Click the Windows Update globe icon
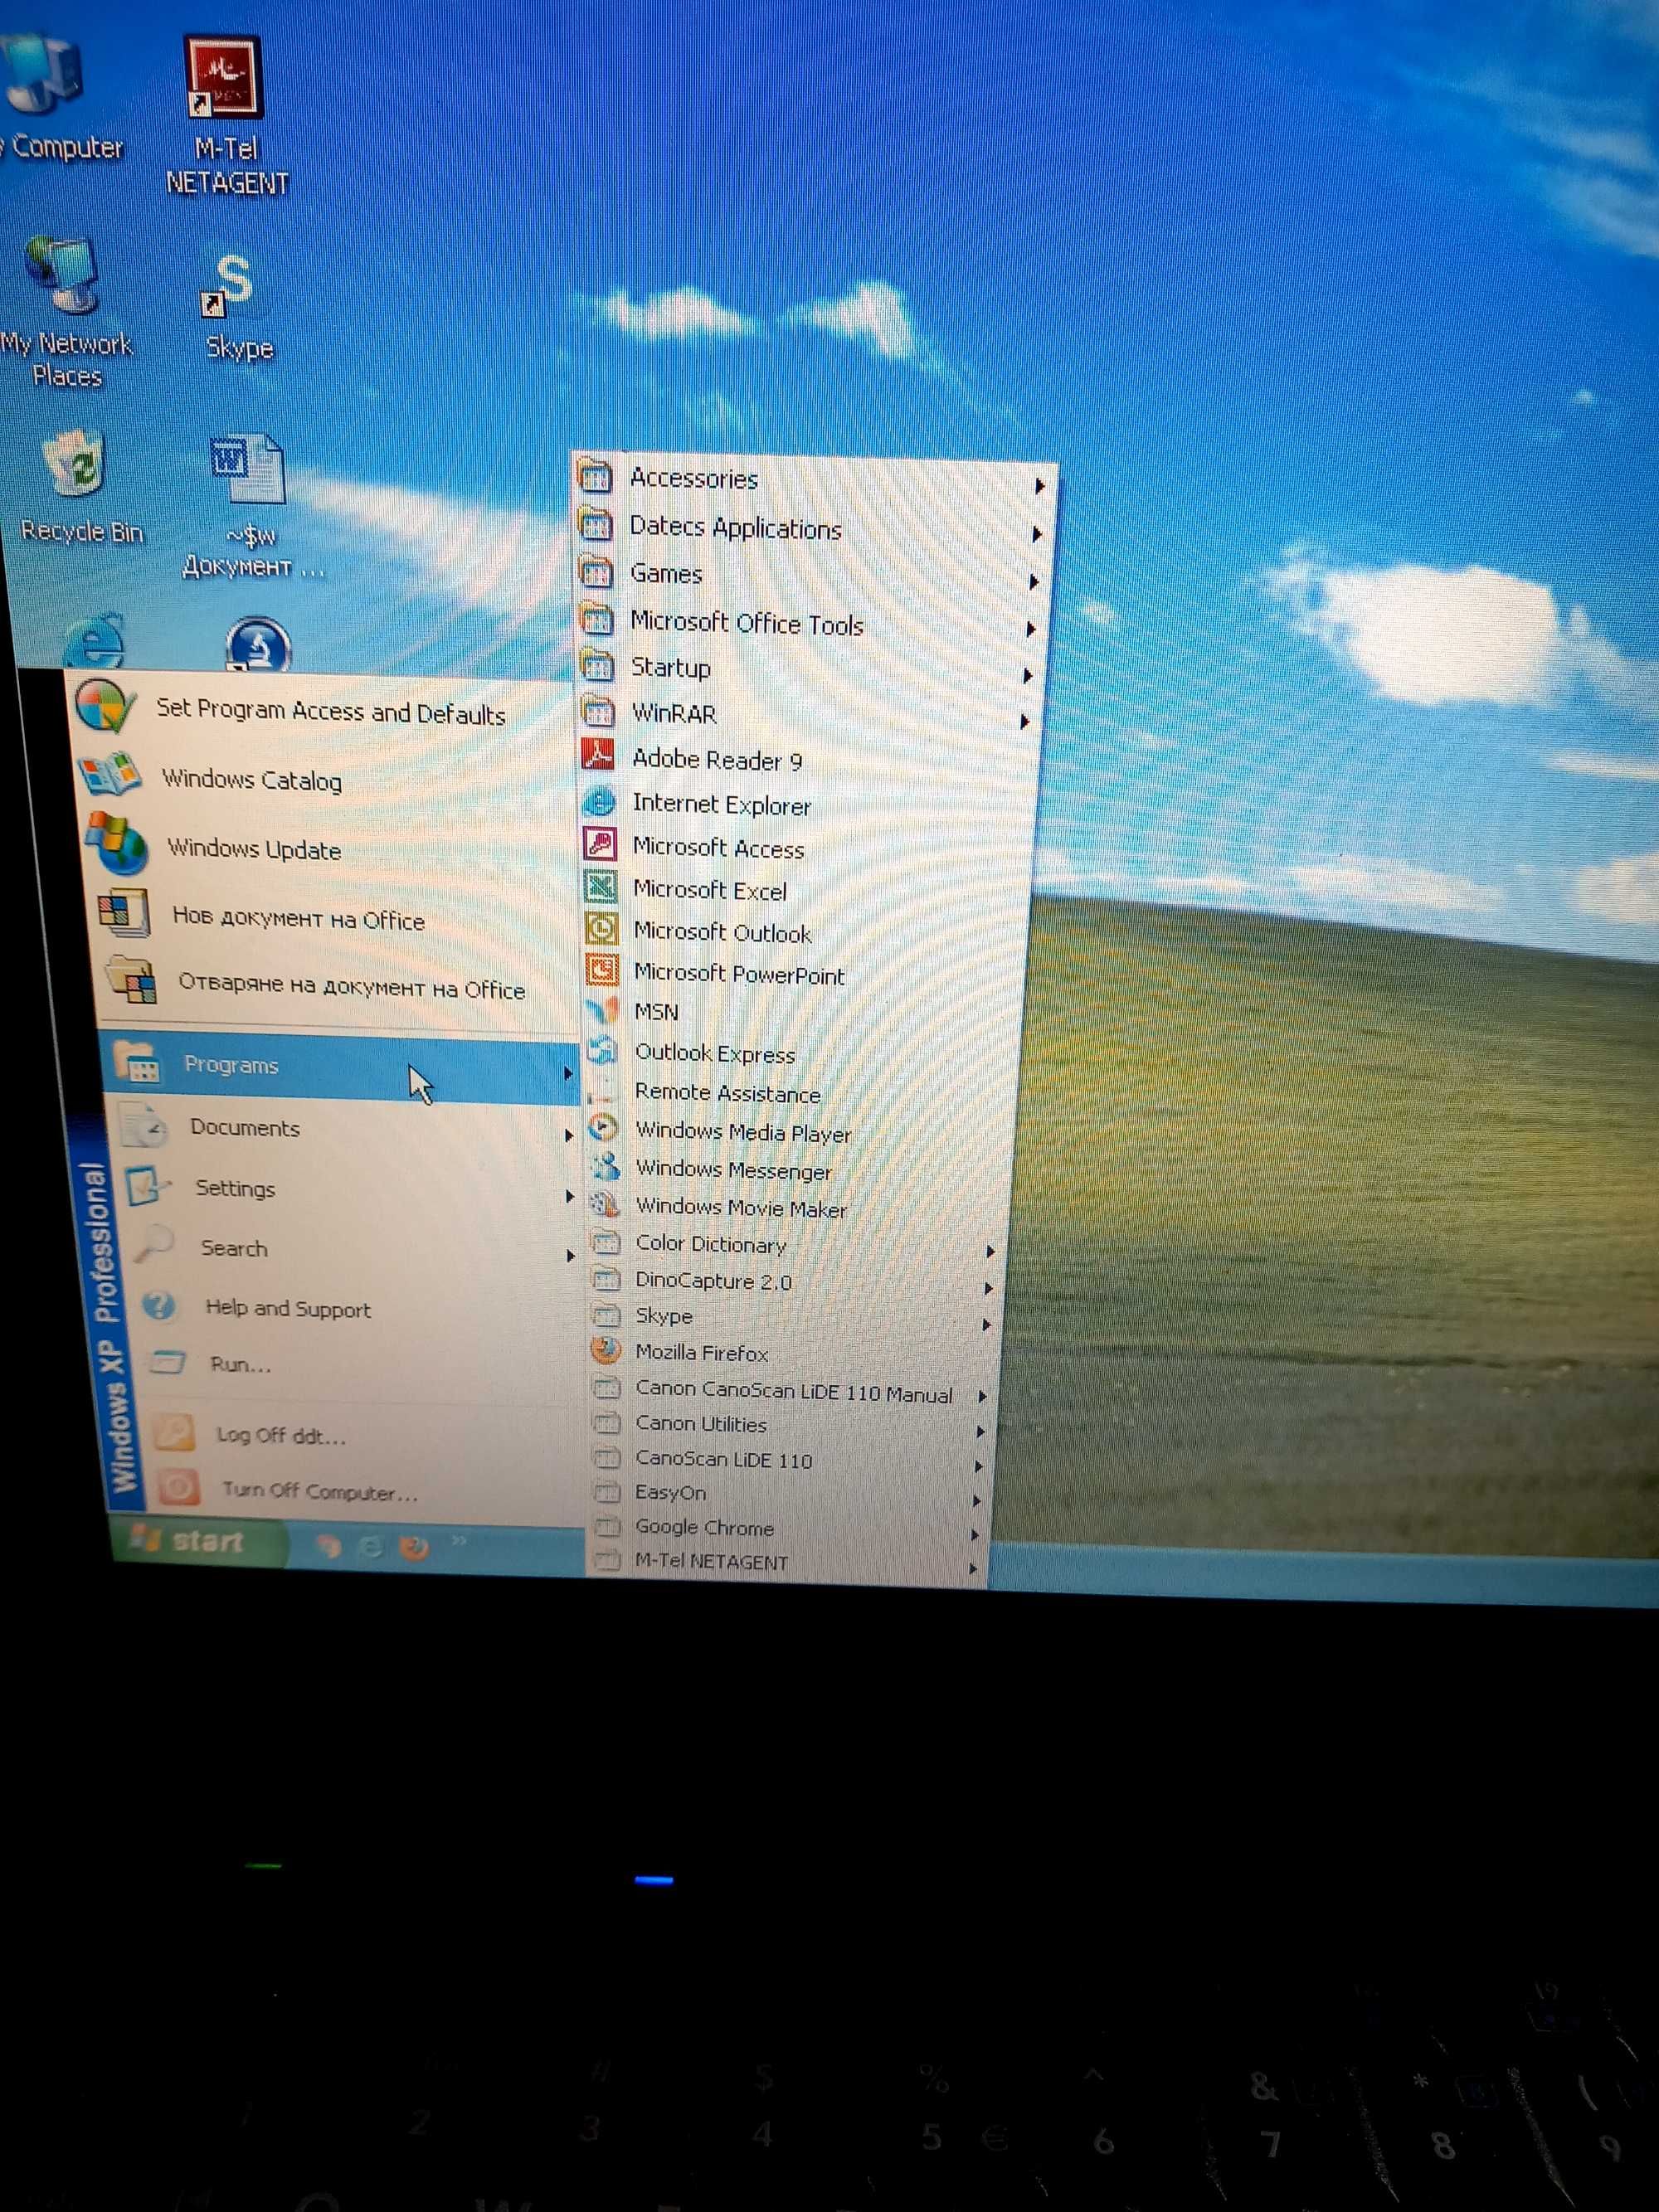 click(117, 843)
